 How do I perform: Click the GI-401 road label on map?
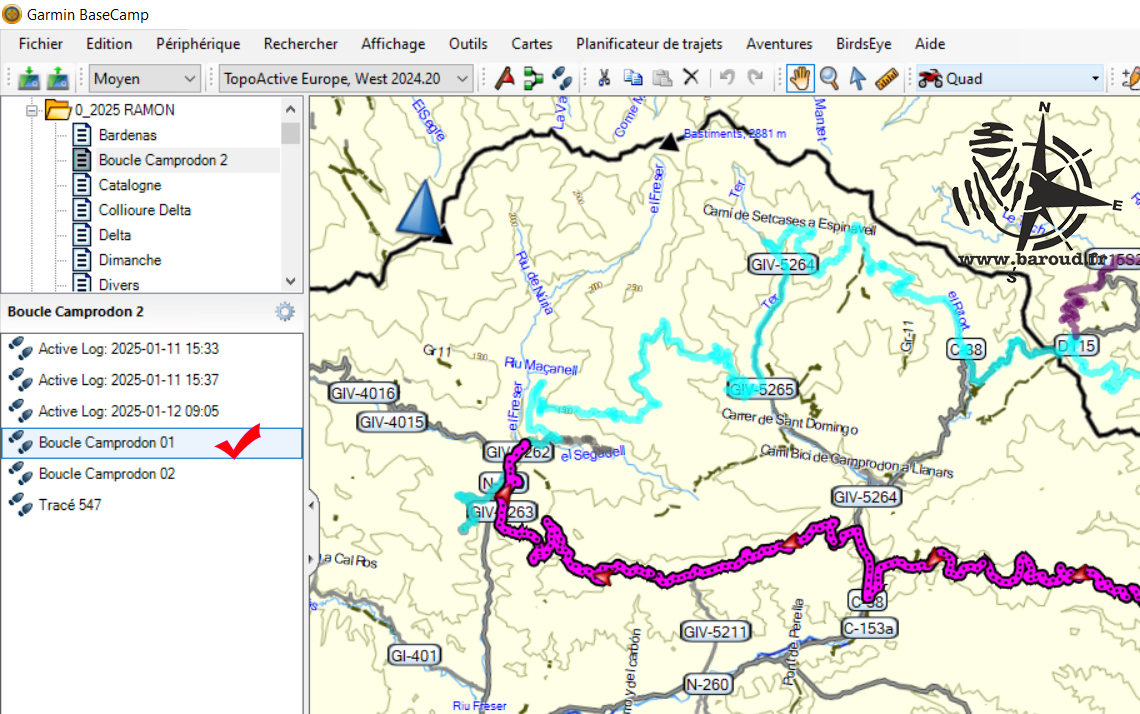coord(414,656)
